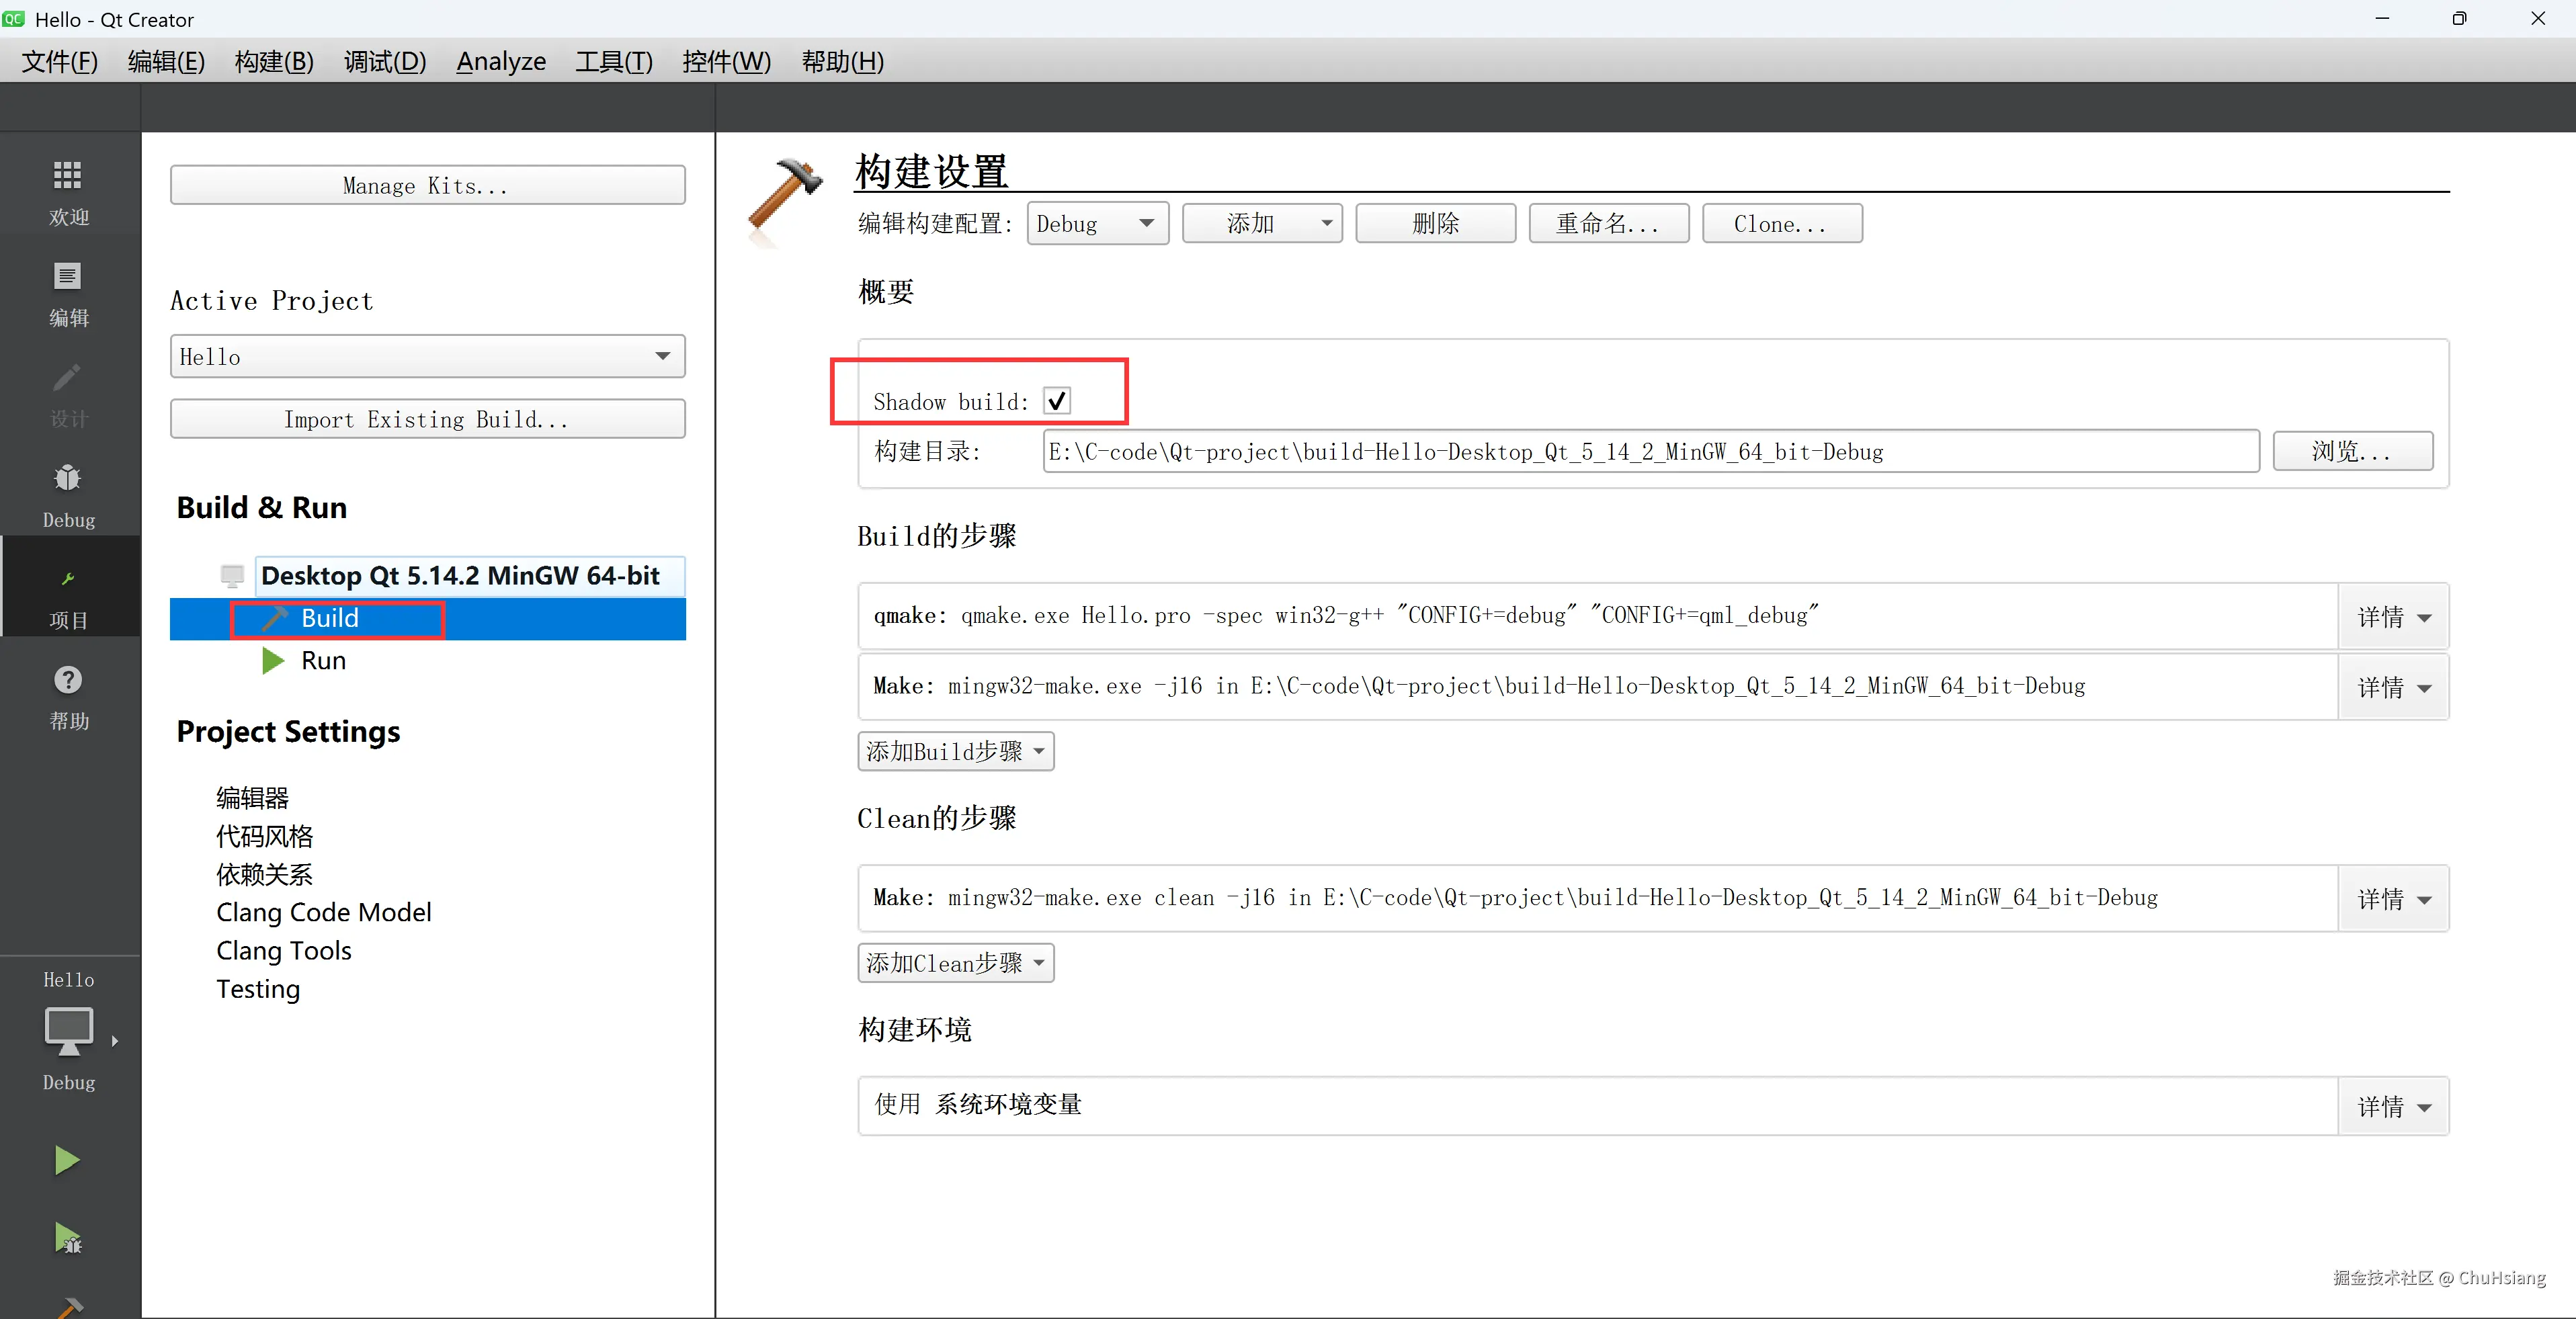
Task: Click the Manage Kits... button
Action: (427, 186)
